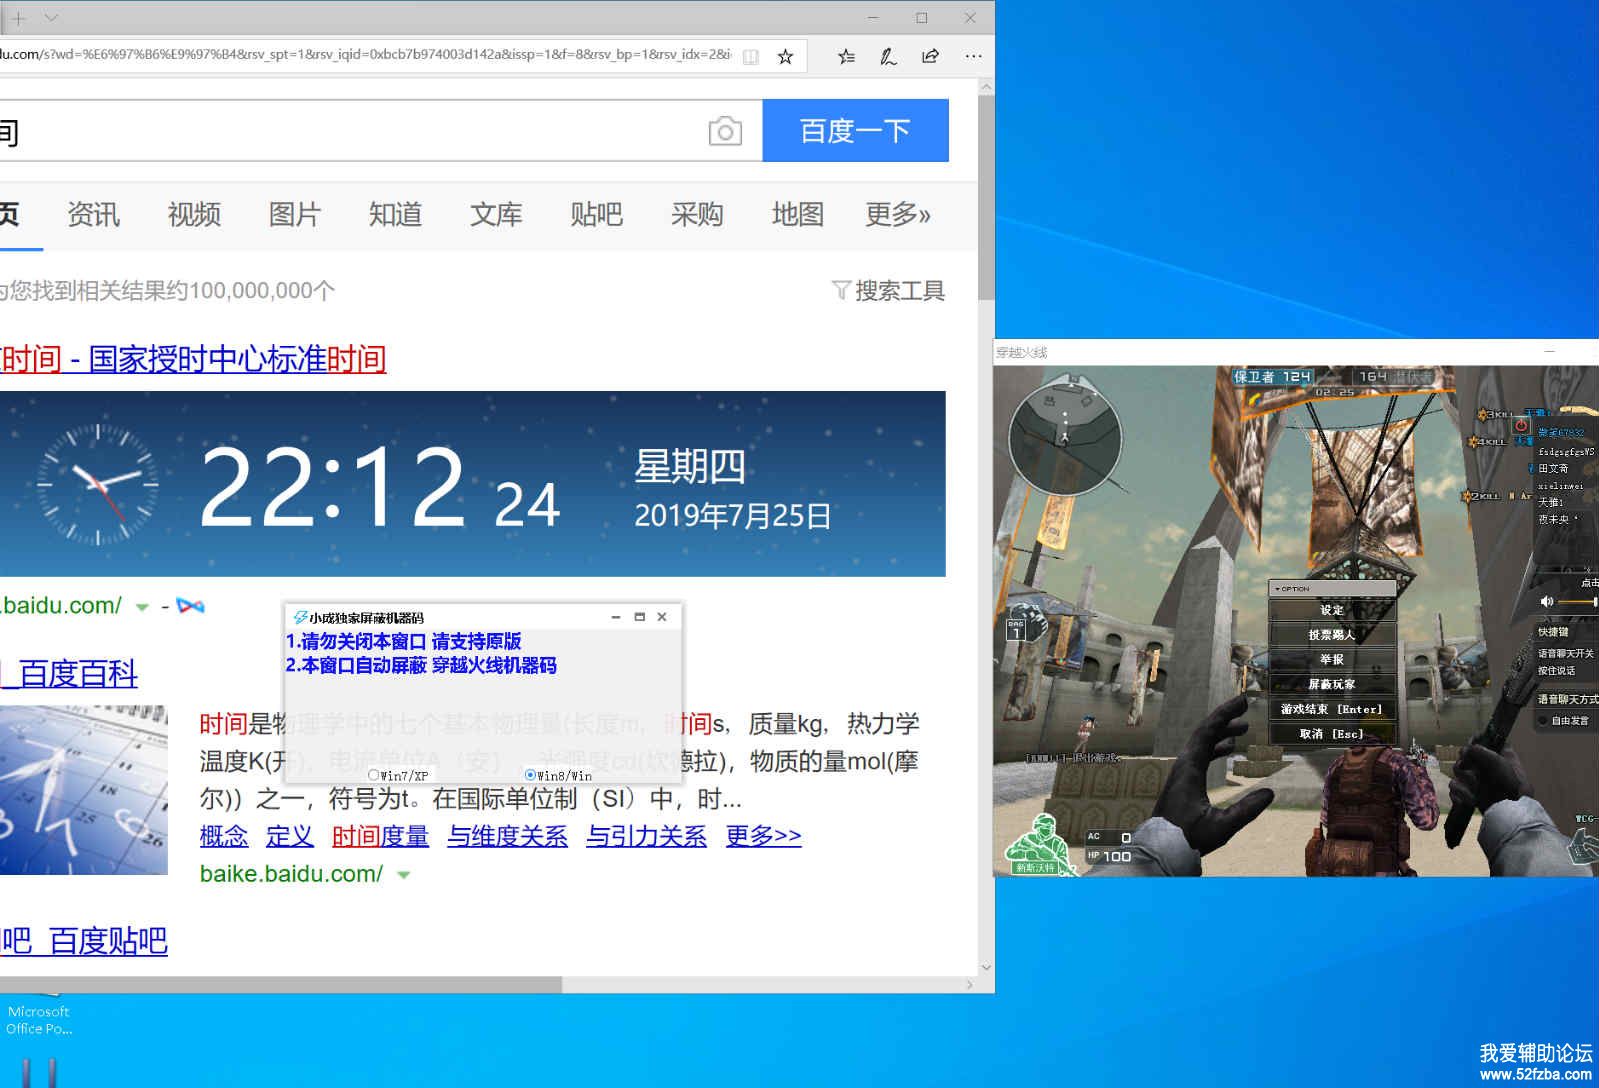Click 取消 [Esc] in game menu
The width and height of the screenshot is (1599, 1088).
pos(1332,734)
